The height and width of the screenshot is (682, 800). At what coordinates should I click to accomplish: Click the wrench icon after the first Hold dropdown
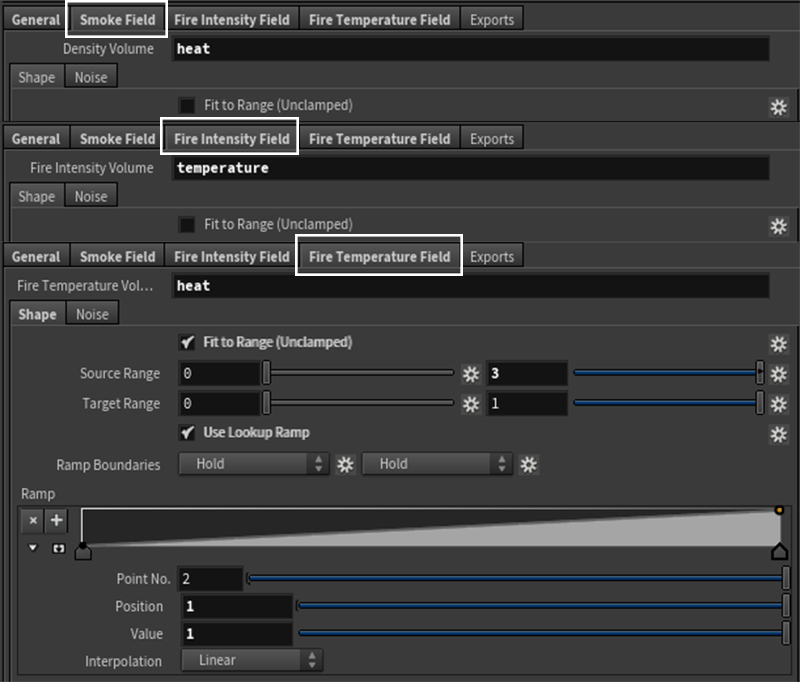click(x=345, y=464)
